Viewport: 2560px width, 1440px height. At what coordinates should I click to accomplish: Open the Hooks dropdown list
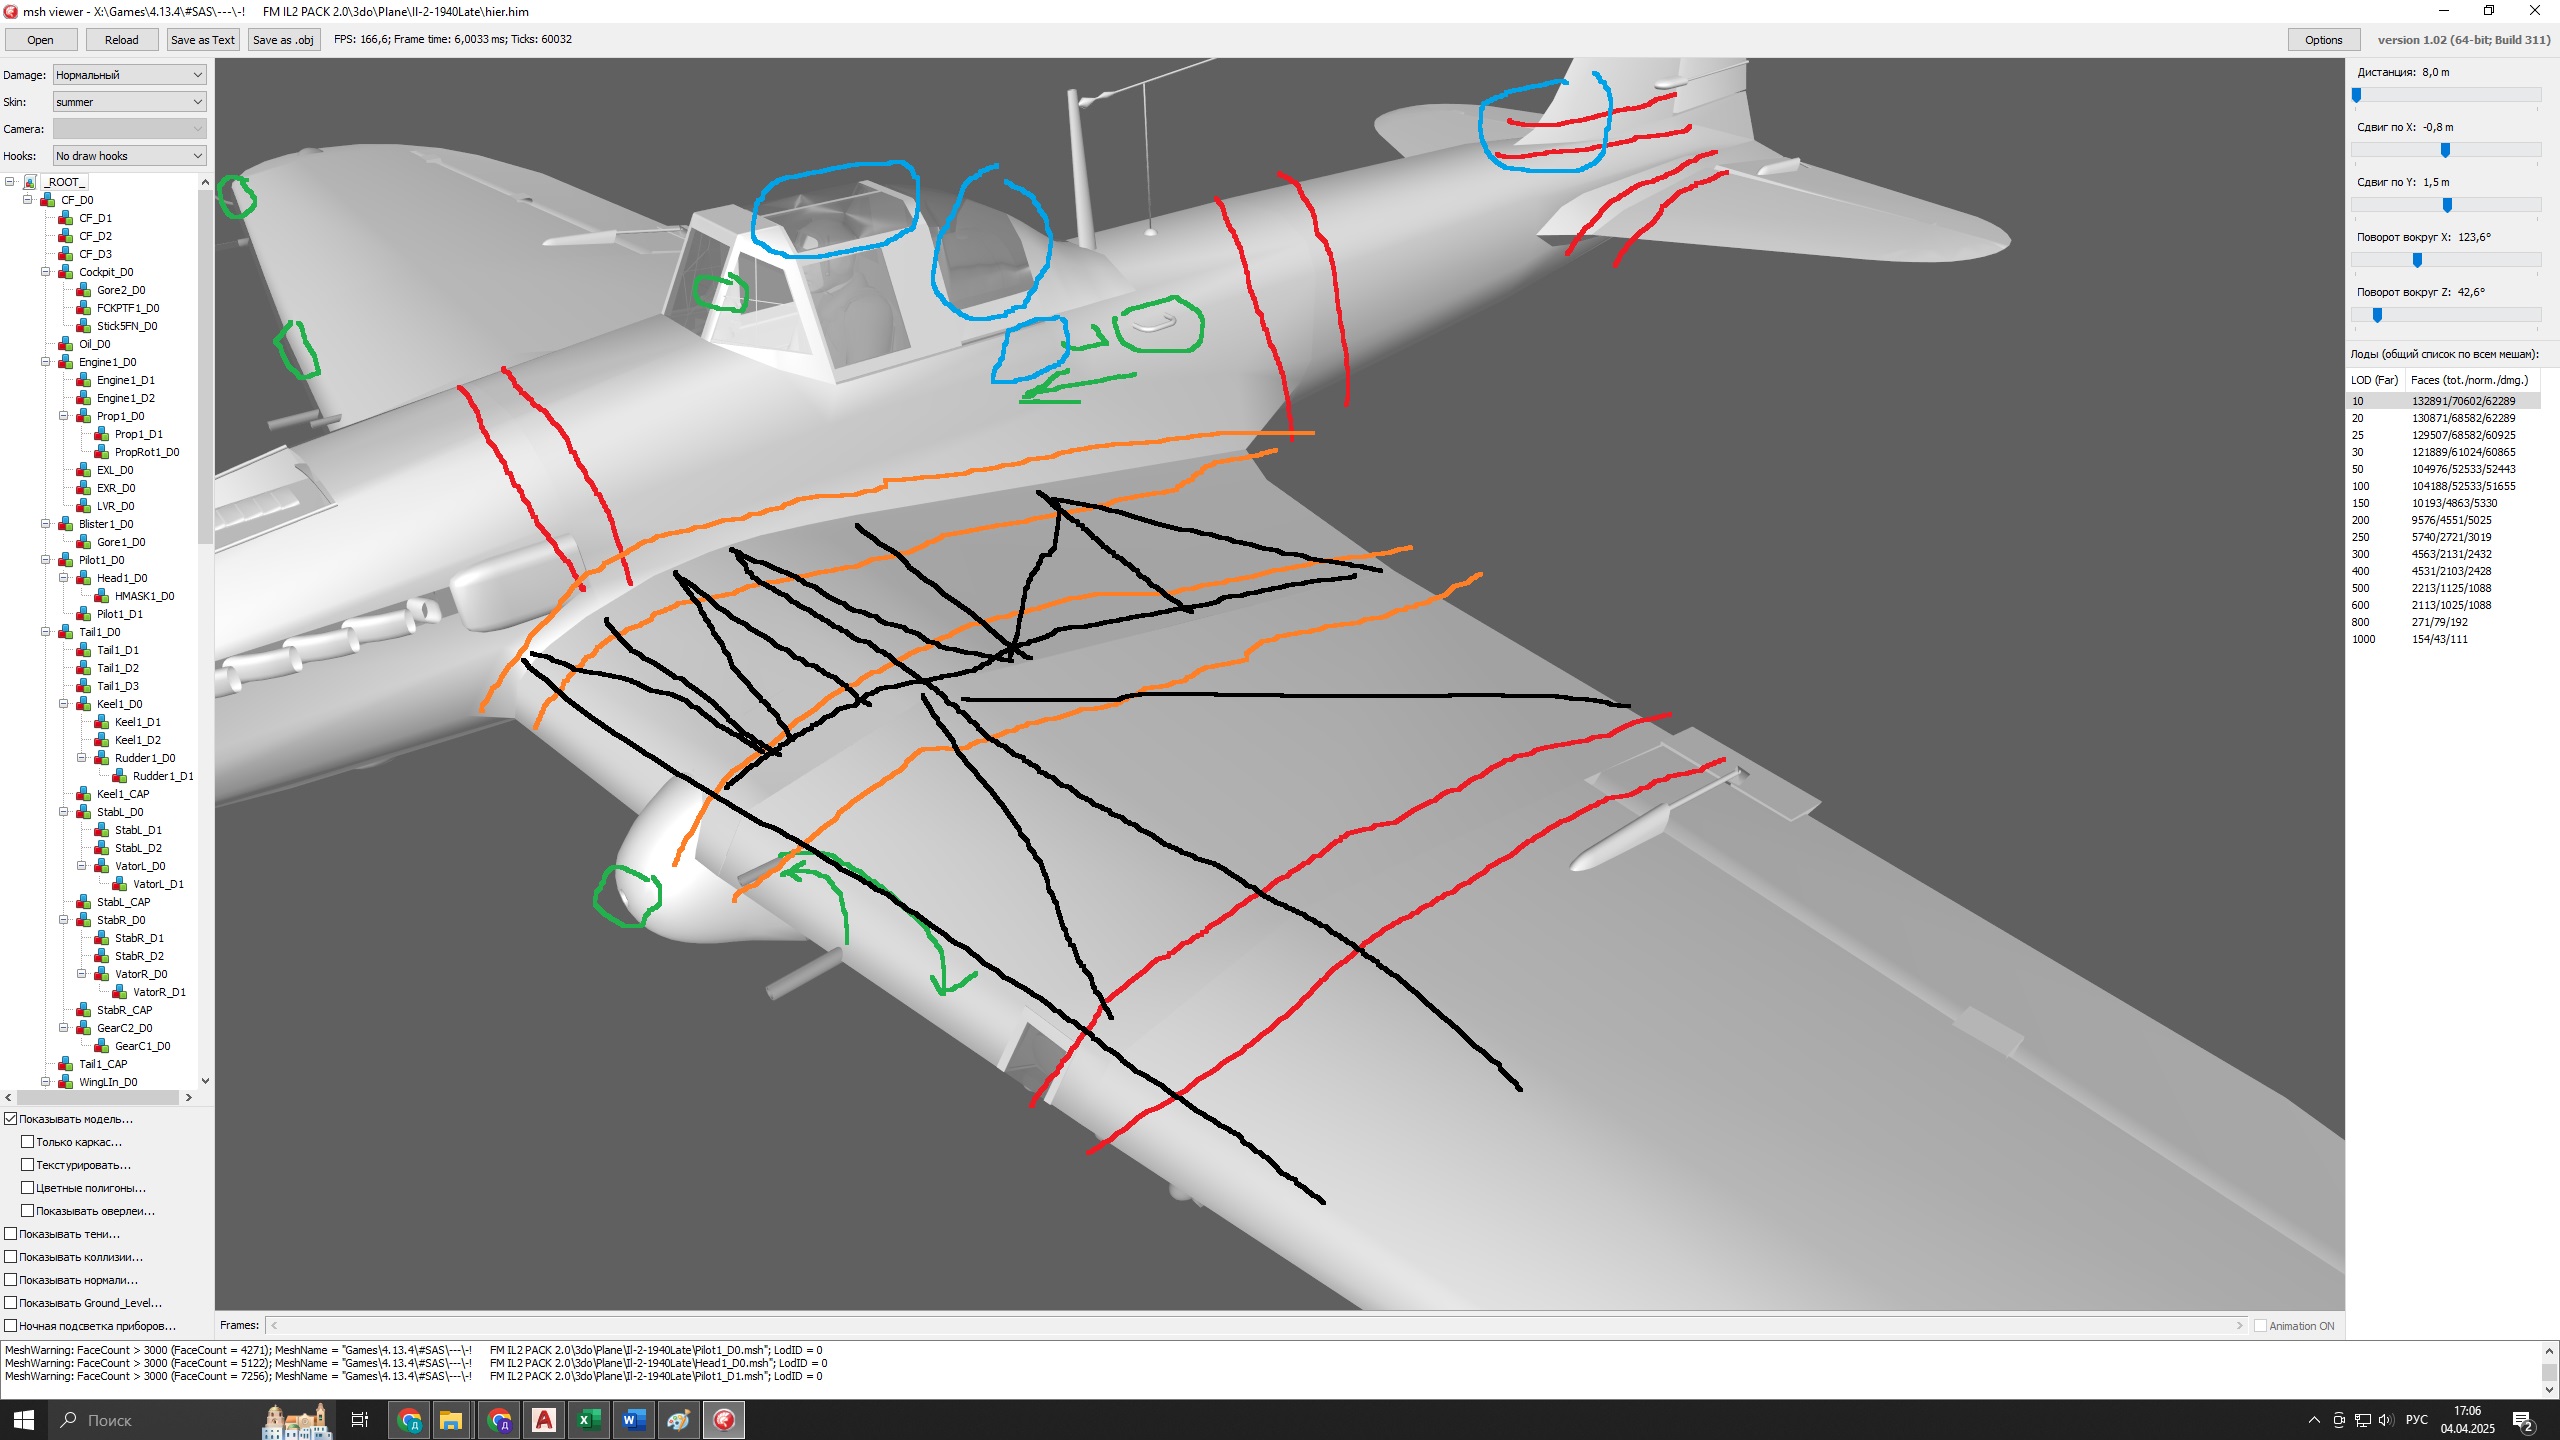129,156
